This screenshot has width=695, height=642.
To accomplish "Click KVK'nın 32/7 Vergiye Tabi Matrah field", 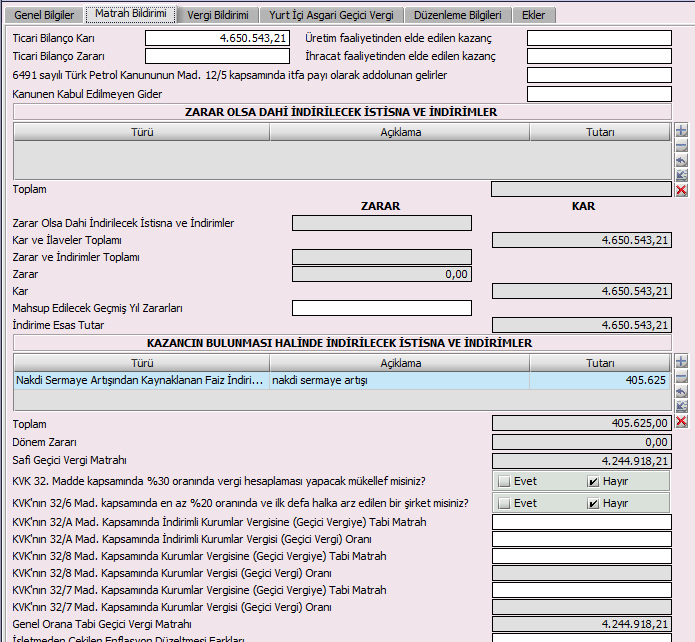I will (x=582, y=590).
